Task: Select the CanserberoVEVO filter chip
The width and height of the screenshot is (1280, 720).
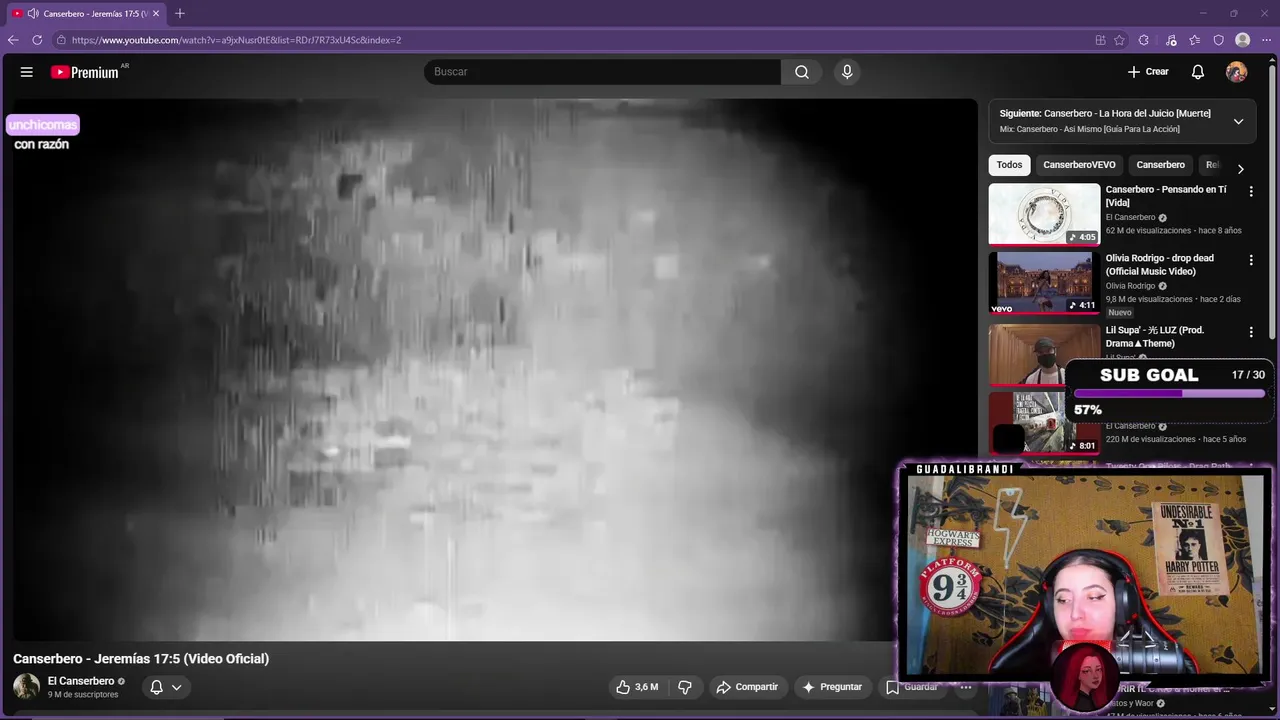Action: point(1079,165)
